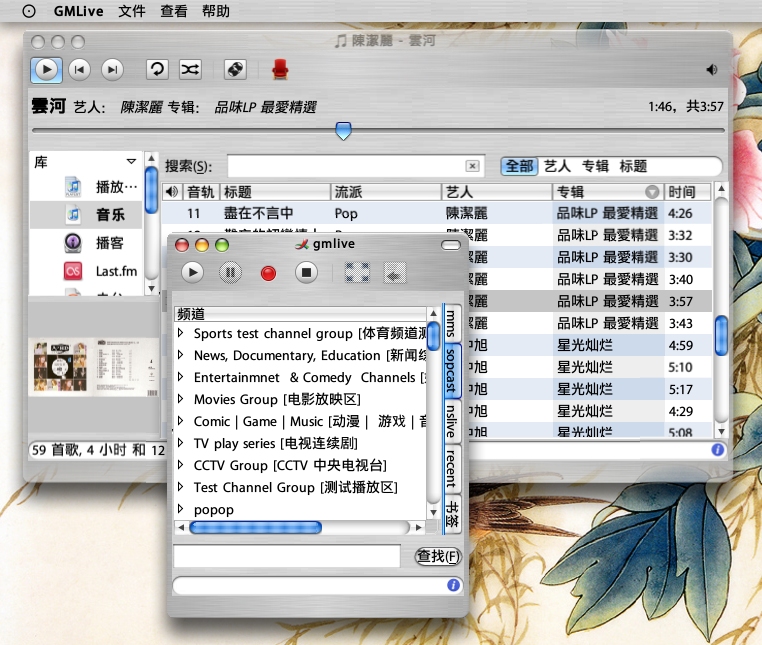This screenshot has height=645, width=762.
Task: Sort by the 艺人 column header
Action: [x=497, y=192]
